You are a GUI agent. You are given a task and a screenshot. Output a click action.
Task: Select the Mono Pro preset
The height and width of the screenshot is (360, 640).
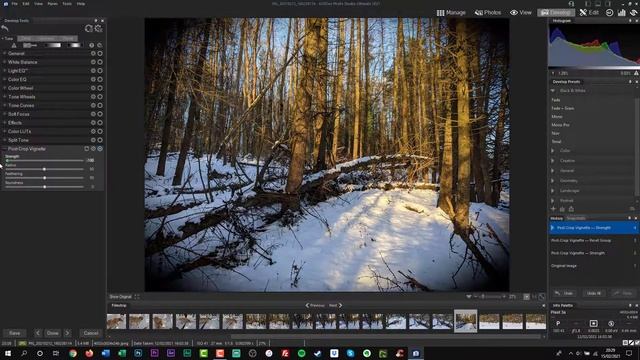point(560,125)
